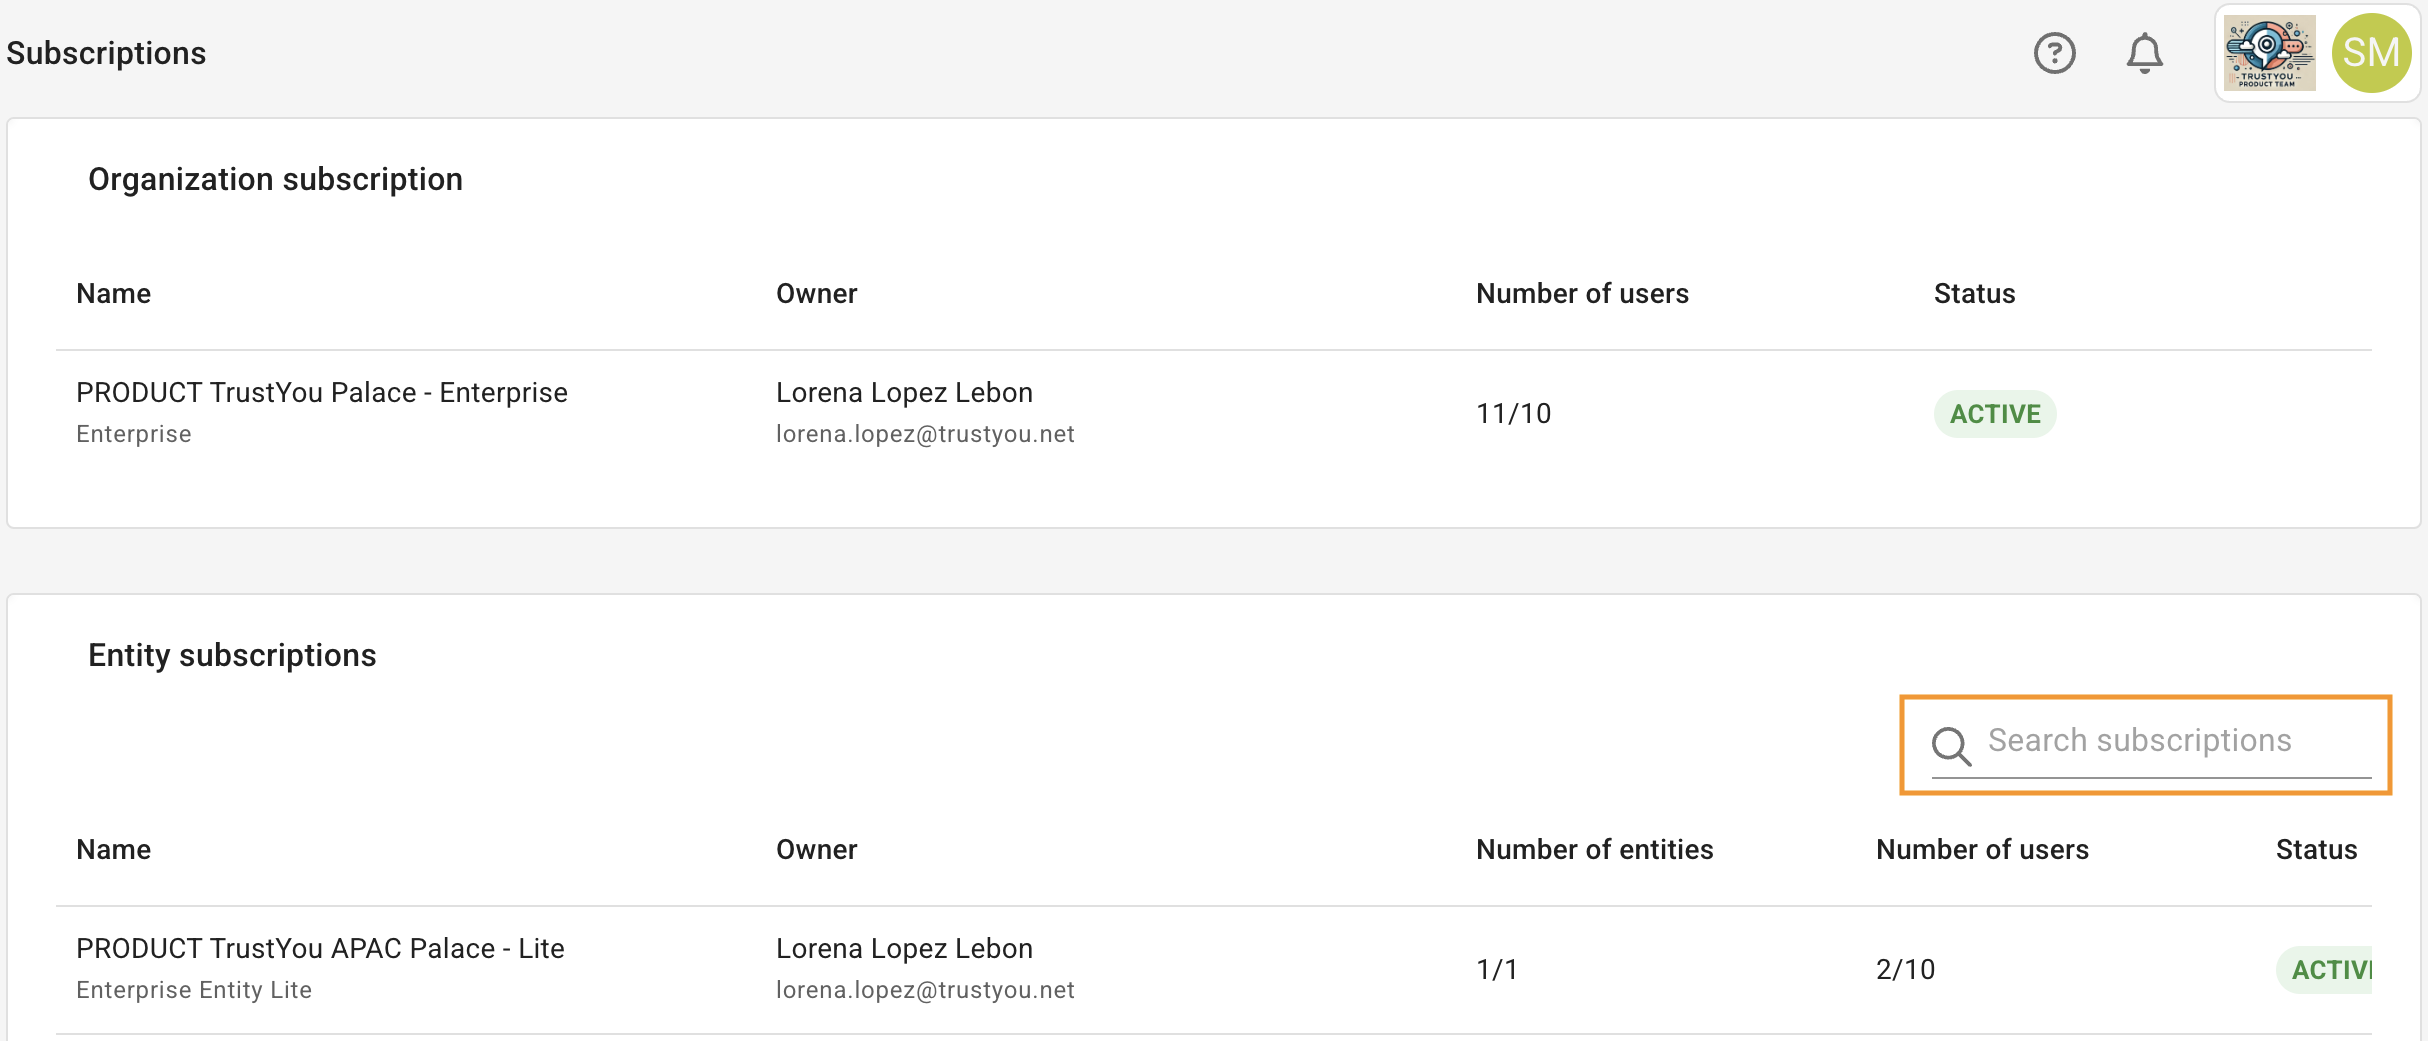
Task: Open the notifications bell
Action: click(2144, 53)
